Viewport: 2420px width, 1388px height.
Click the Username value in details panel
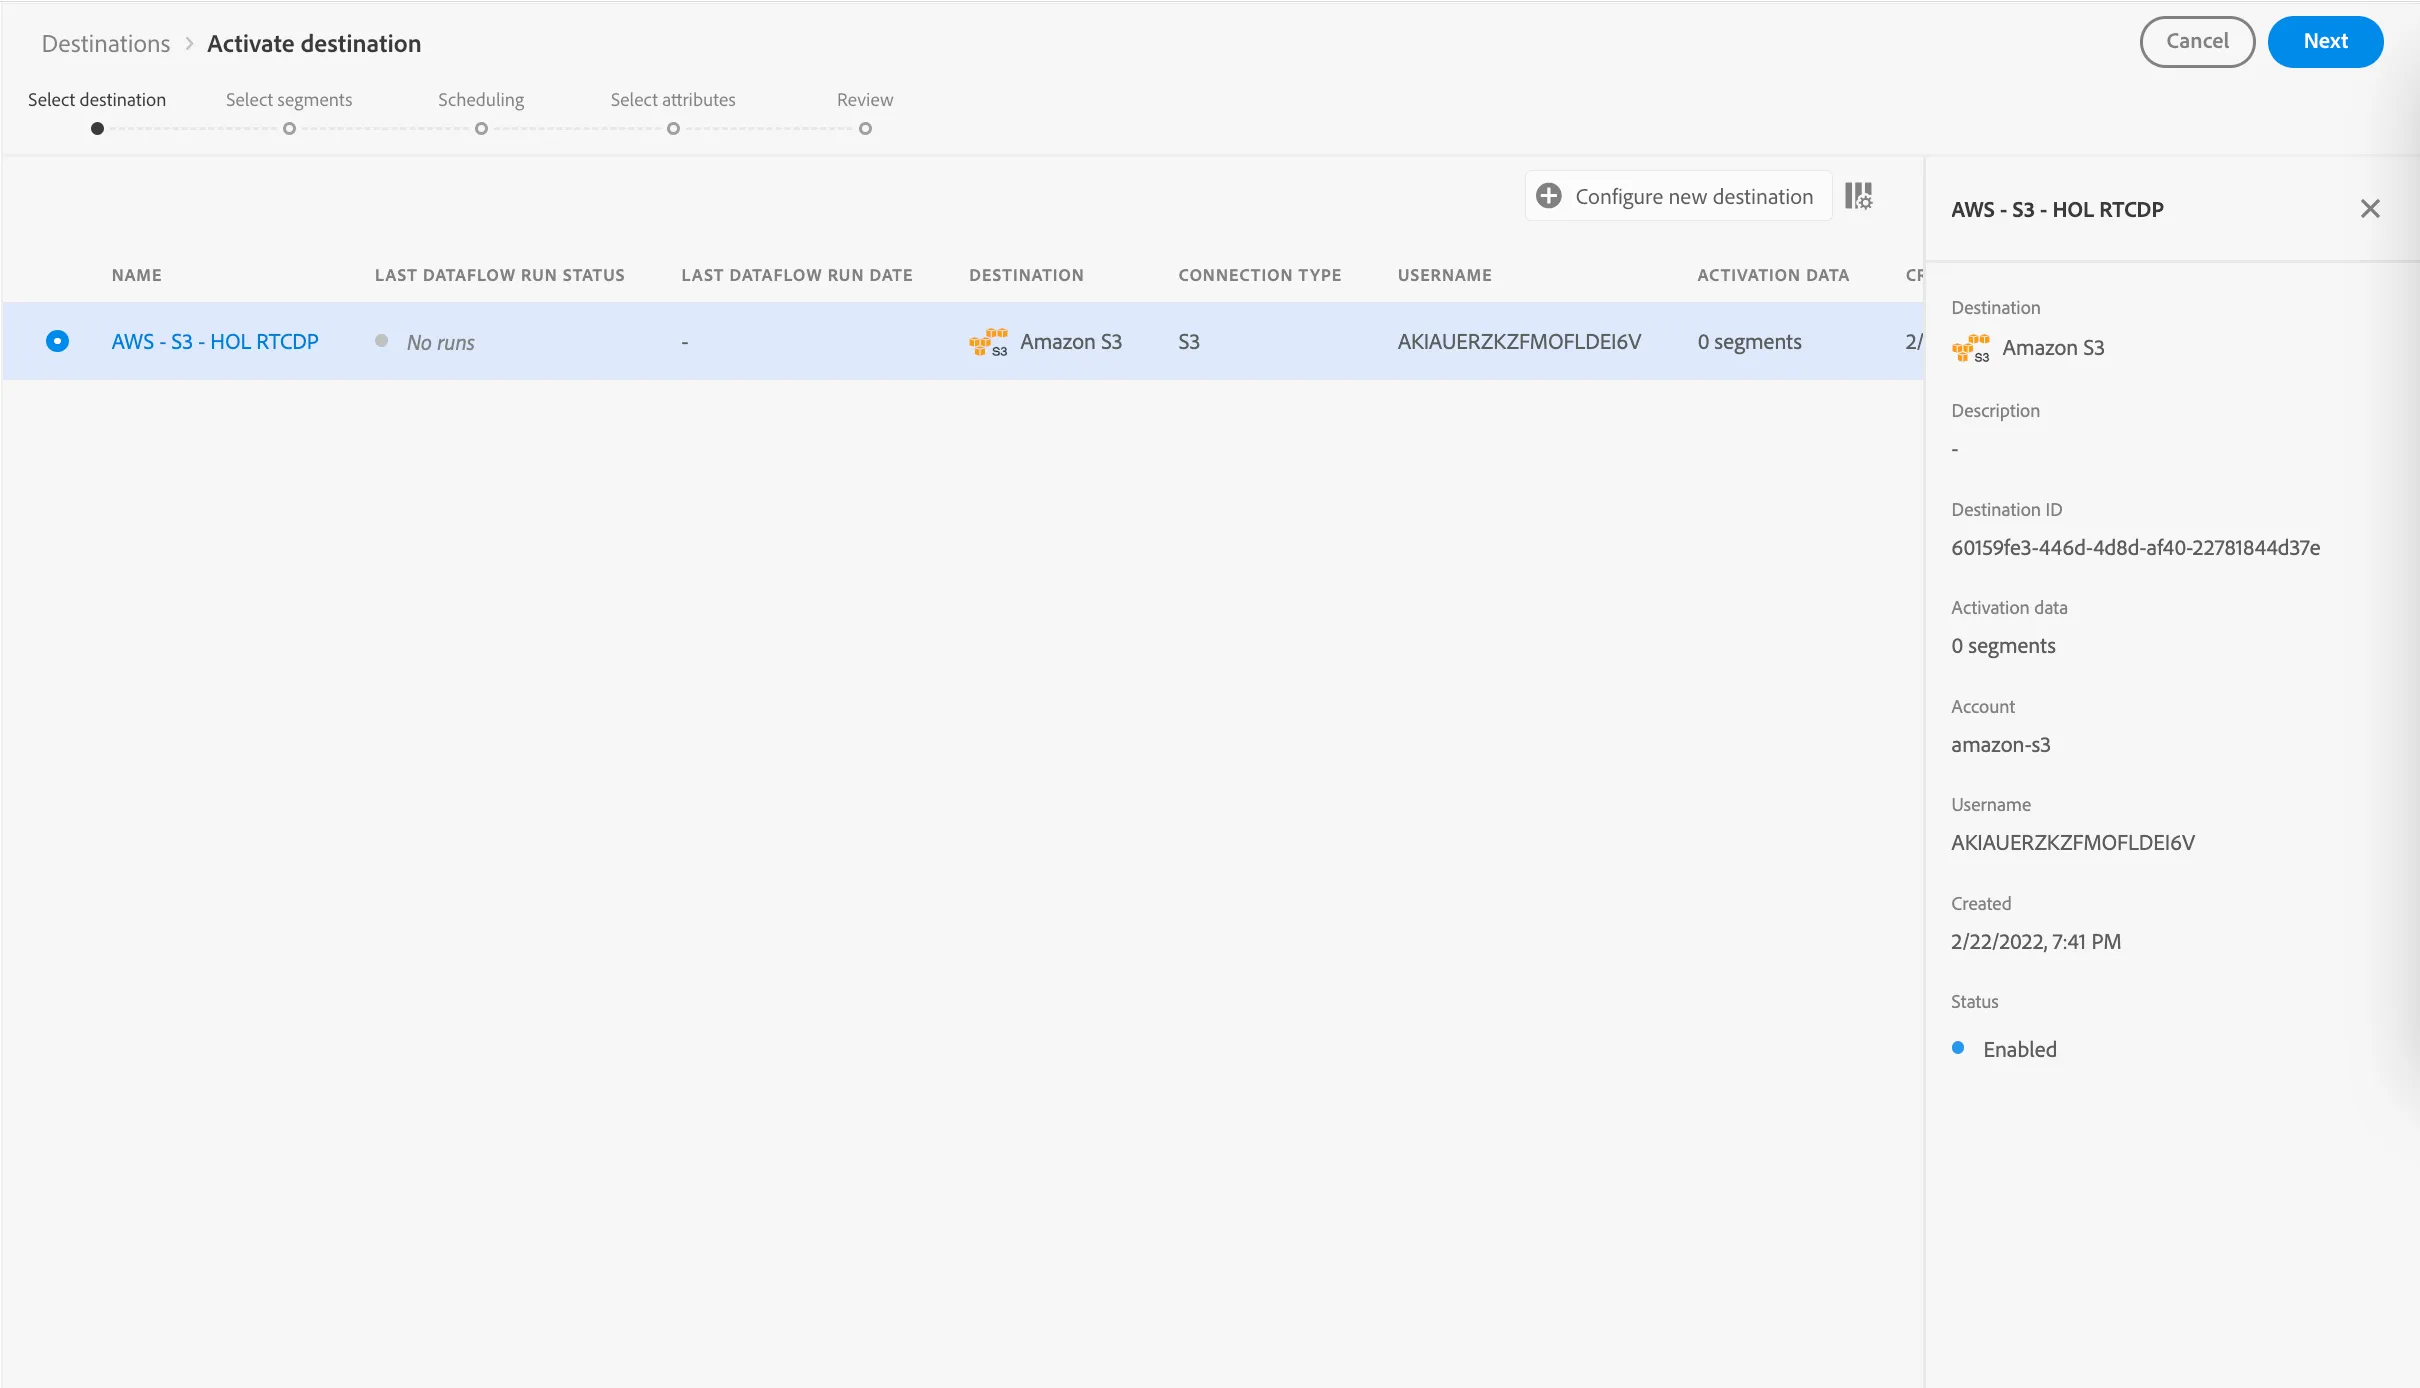pos(2073,843)
